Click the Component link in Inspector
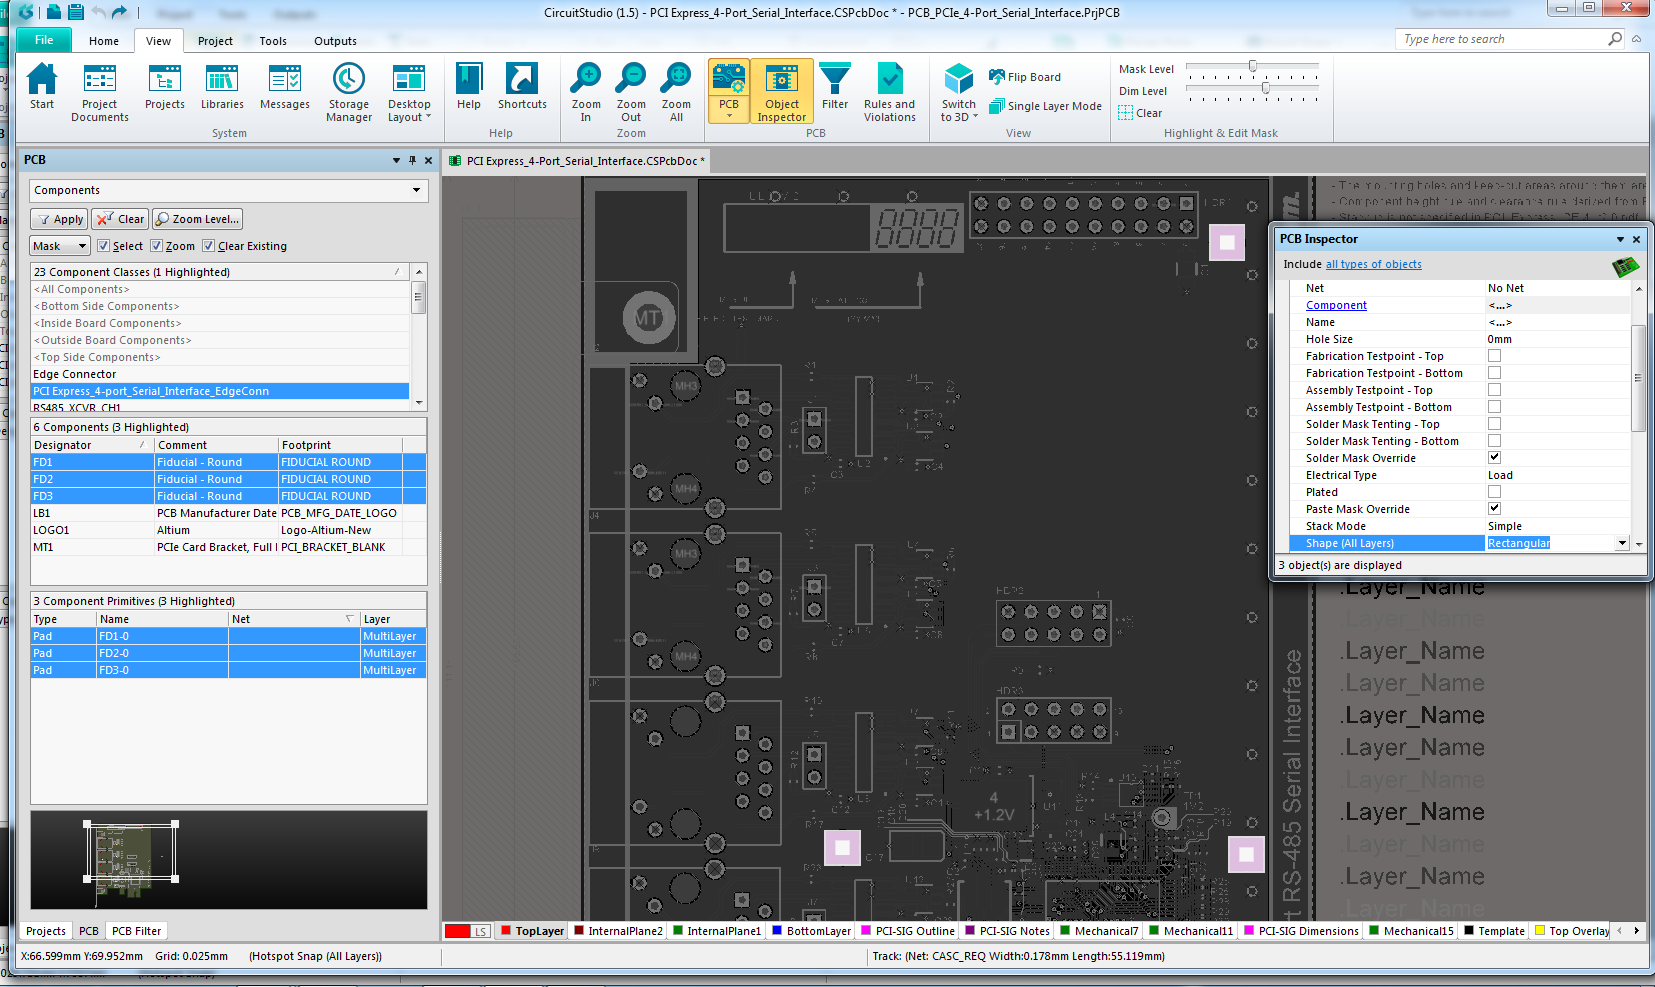Screen dimensions: 1655x987 [x=1336, y=305]
